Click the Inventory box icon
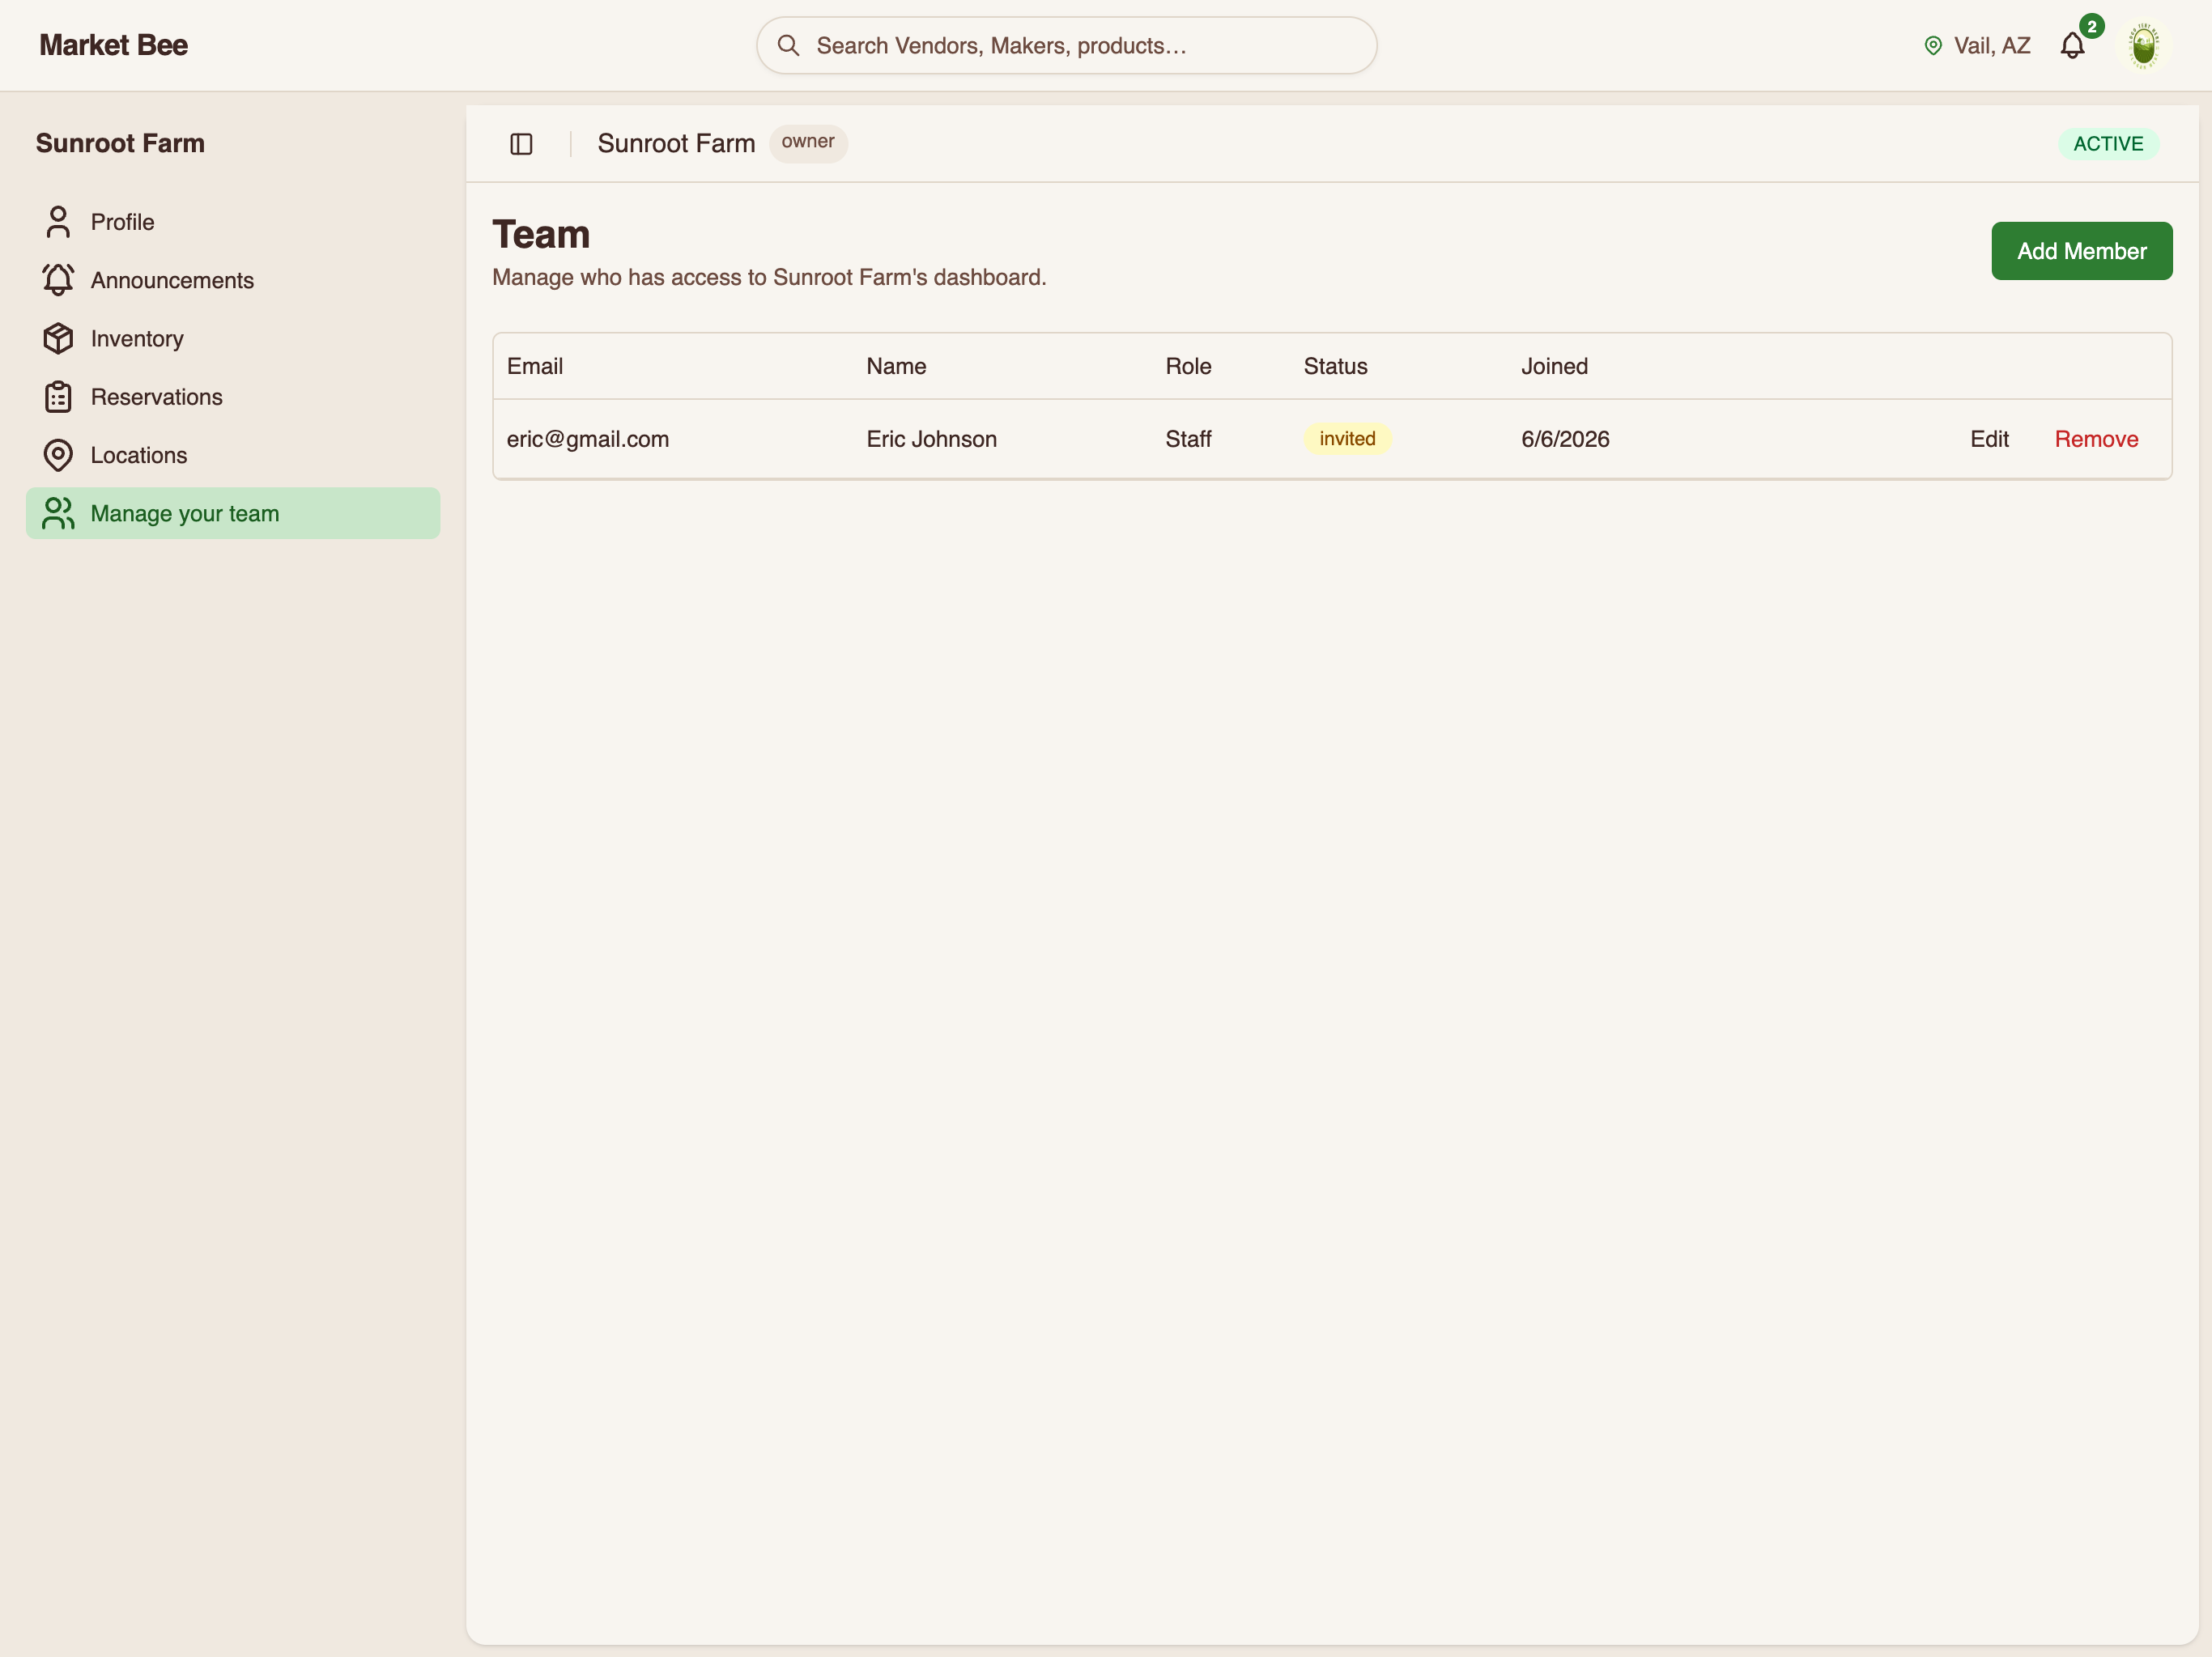 coord(58,338)
